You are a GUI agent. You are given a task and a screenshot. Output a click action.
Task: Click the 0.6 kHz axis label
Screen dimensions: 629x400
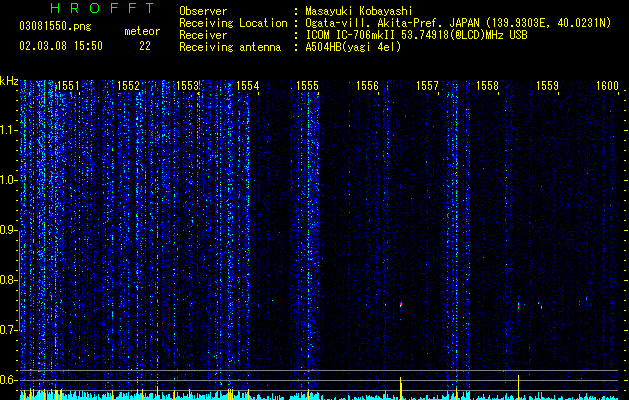[8, 380]
